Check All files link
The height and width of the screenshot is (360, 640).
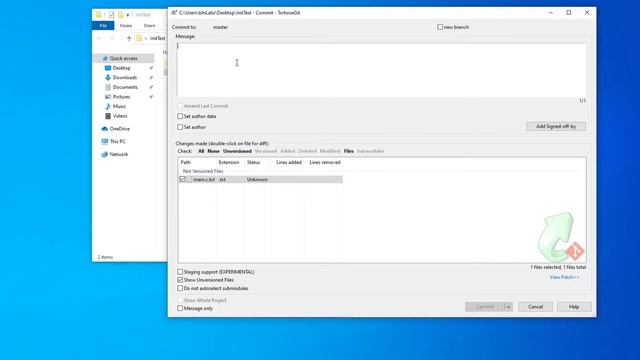[x=201, y=151]
